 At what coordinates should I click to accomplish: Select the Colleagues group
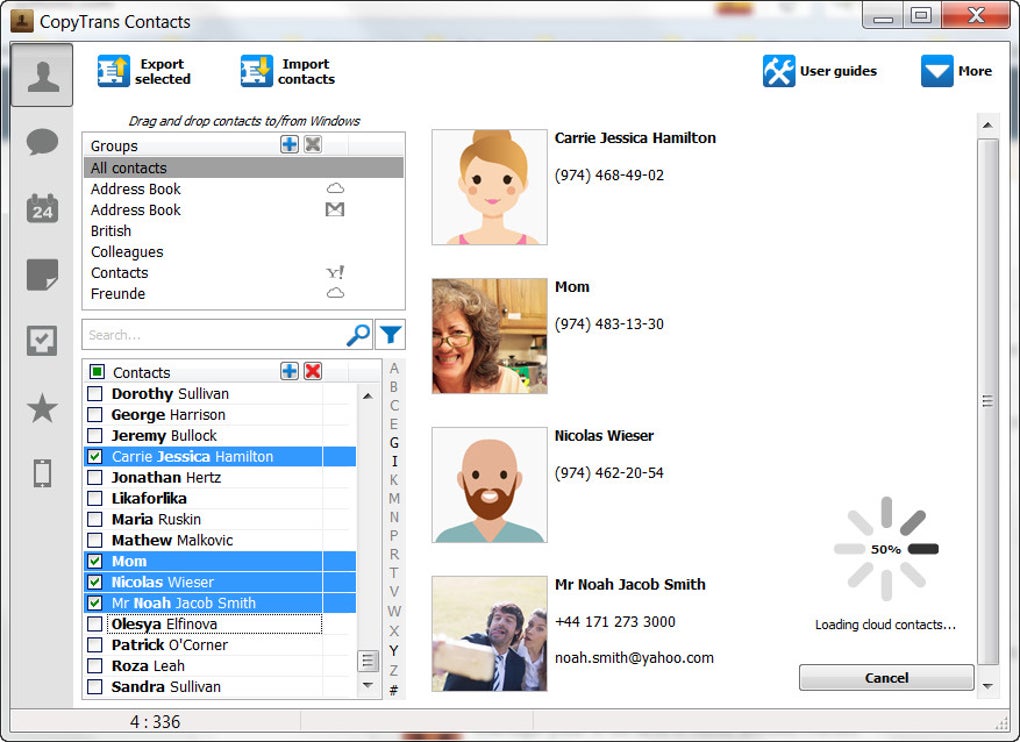[x=243, y=252]
